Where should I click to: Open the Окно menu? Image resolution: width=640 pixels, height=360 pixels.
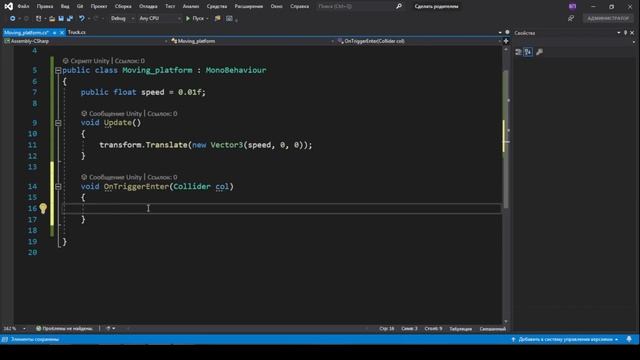tap(276, 7)
